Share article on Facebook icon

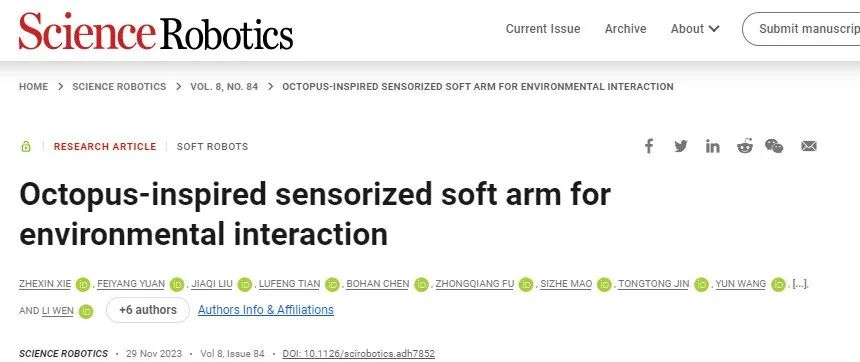click(x=649, y=146)
